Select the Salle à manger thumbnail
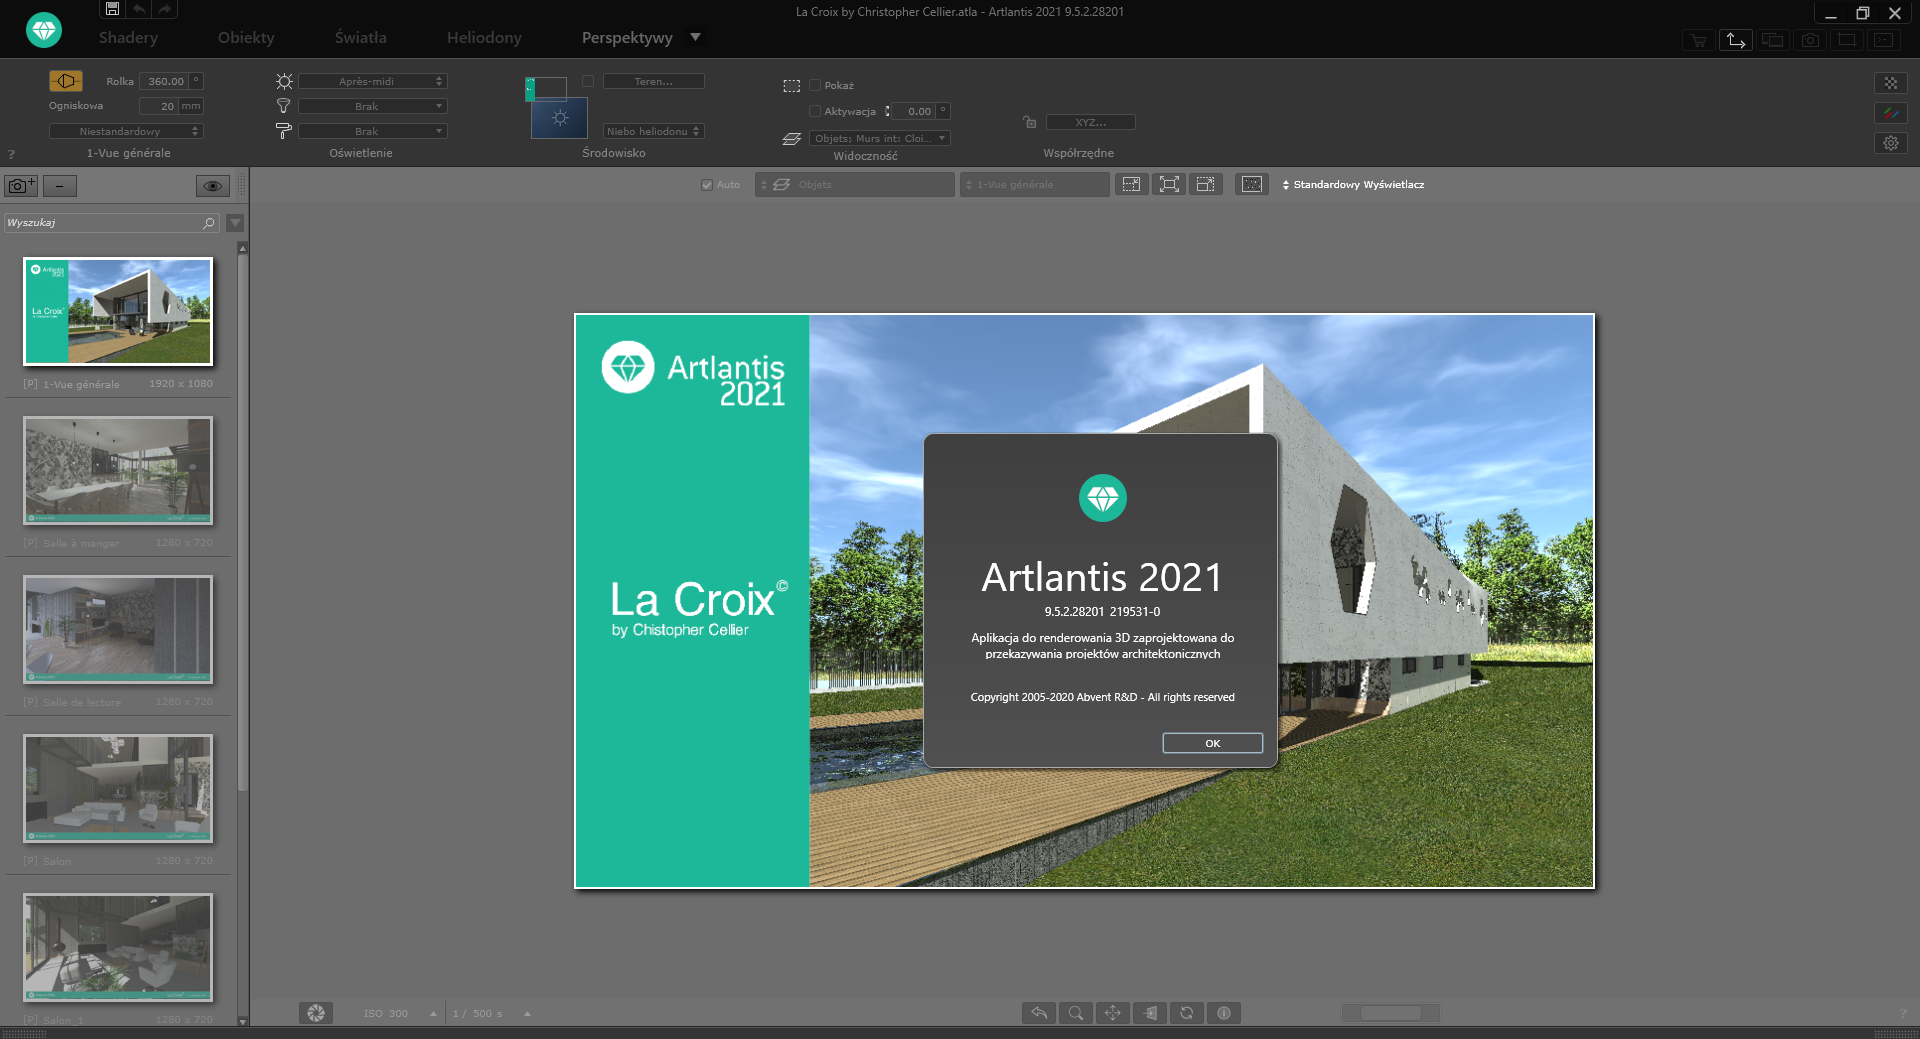This screenshot has width=1920, height=1039. tap(118, 471)
